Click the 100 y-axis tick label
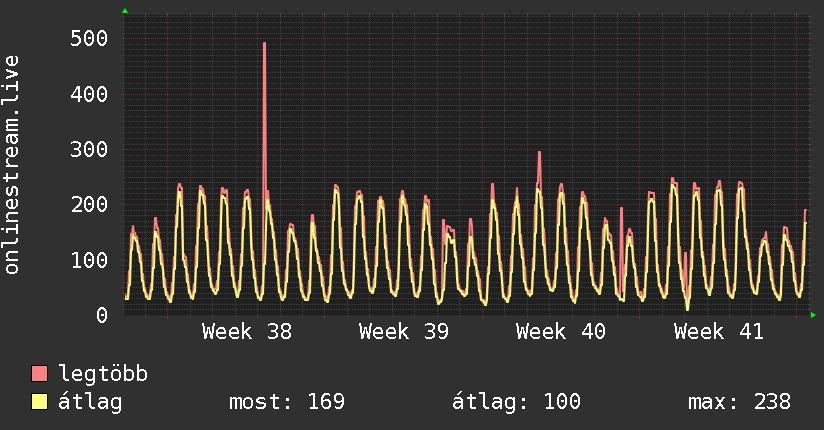The width and height of the screenshot is (824, 430). 89,260
